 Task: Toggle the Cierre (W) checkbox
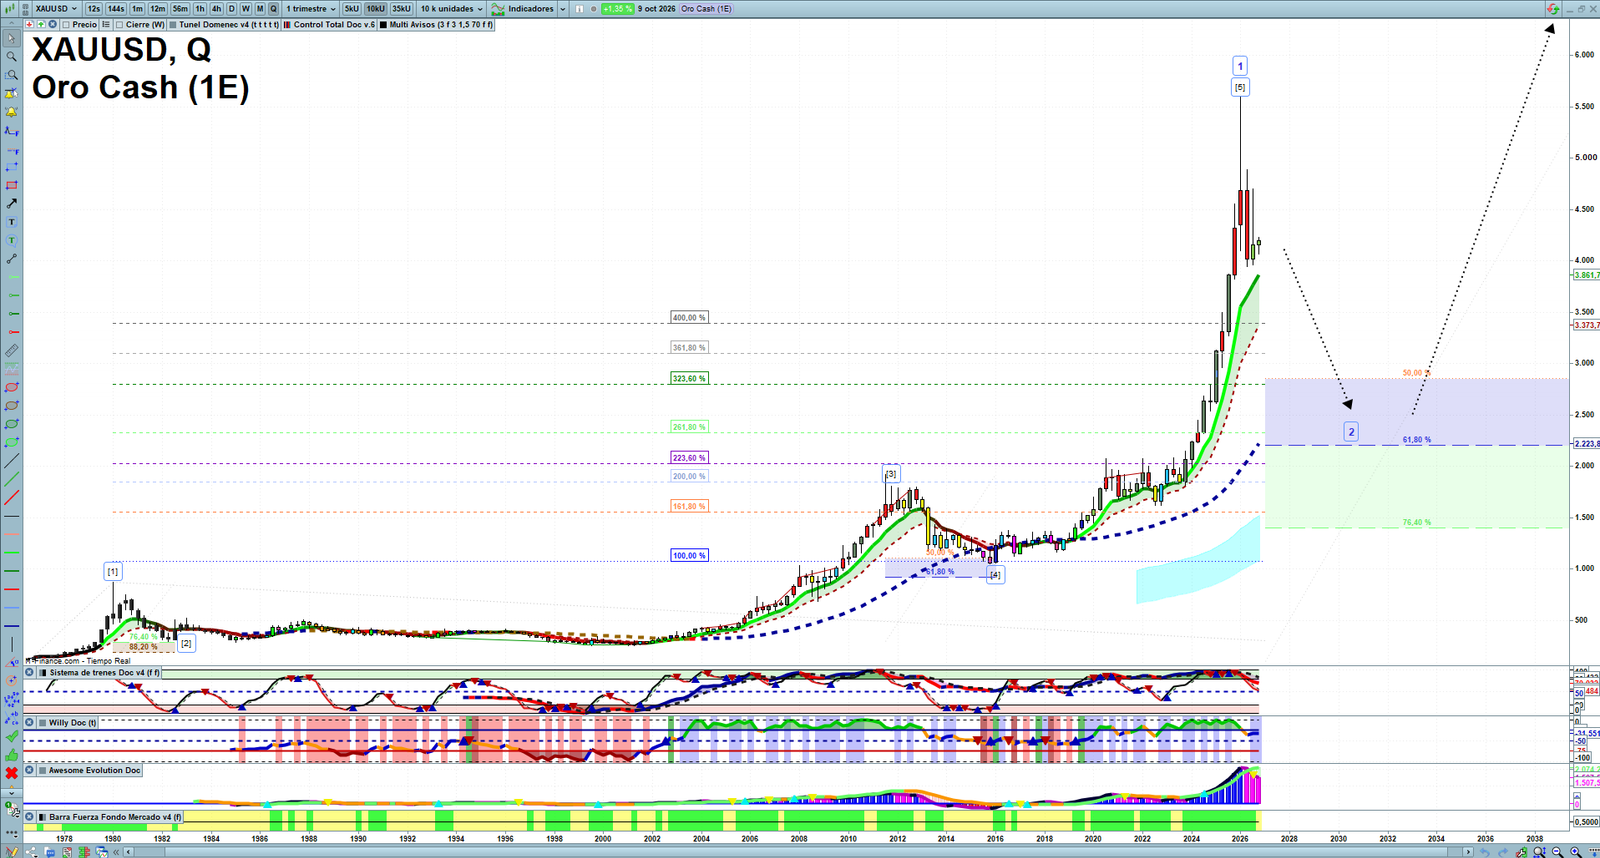(x=119, y=24)
